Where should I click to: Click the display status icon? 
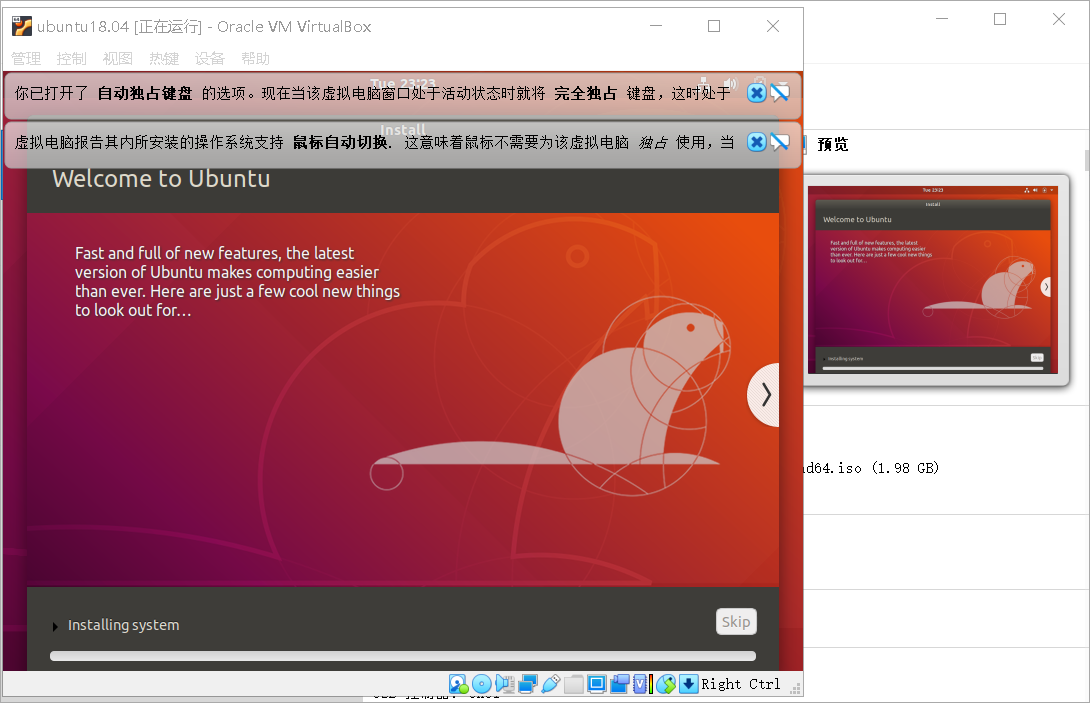coord(596,684)
